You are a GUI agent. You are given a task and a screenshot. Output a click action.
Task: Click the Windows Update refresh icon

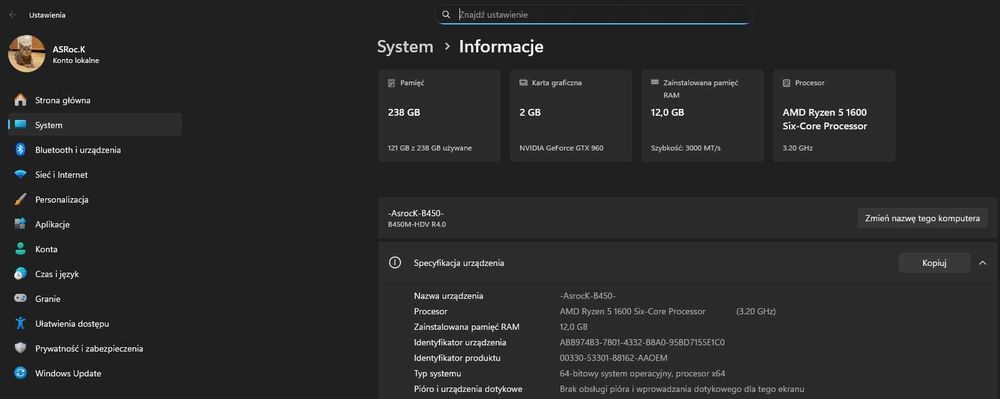[20, 373]
